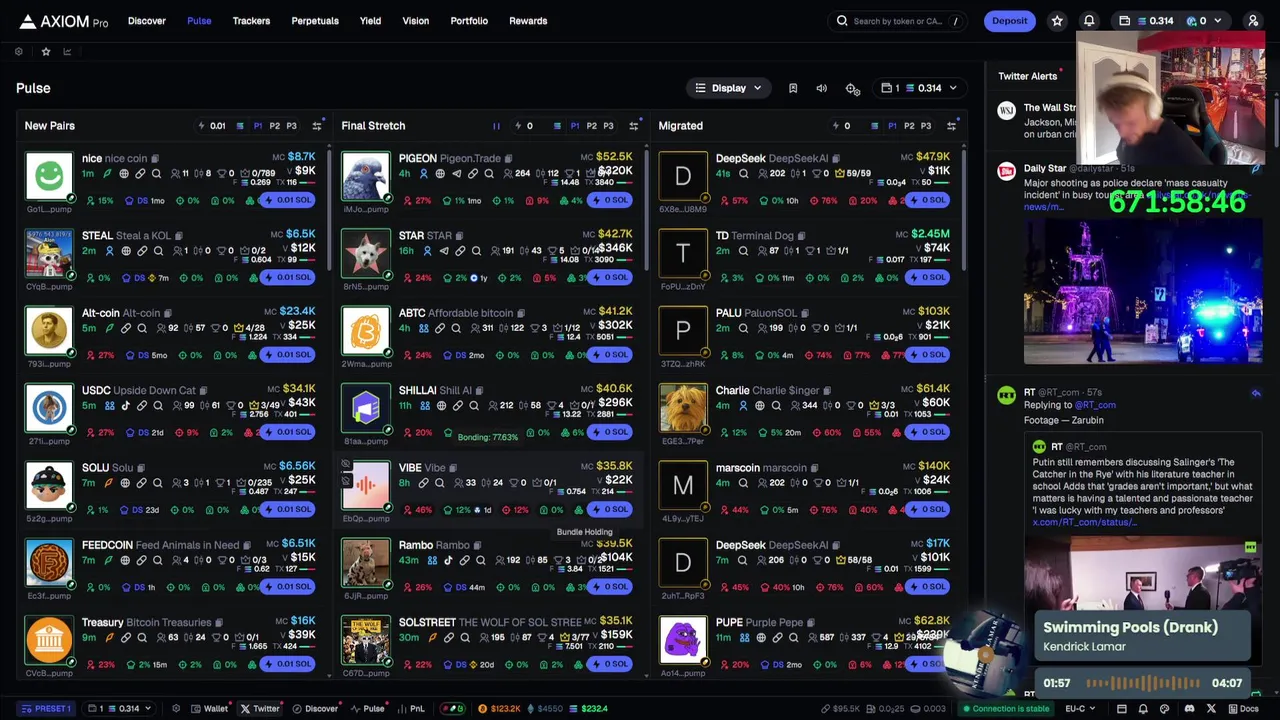
Task: Go to Discover tab in top navigation
Action: pyautogui.click(x=147, y=21)
